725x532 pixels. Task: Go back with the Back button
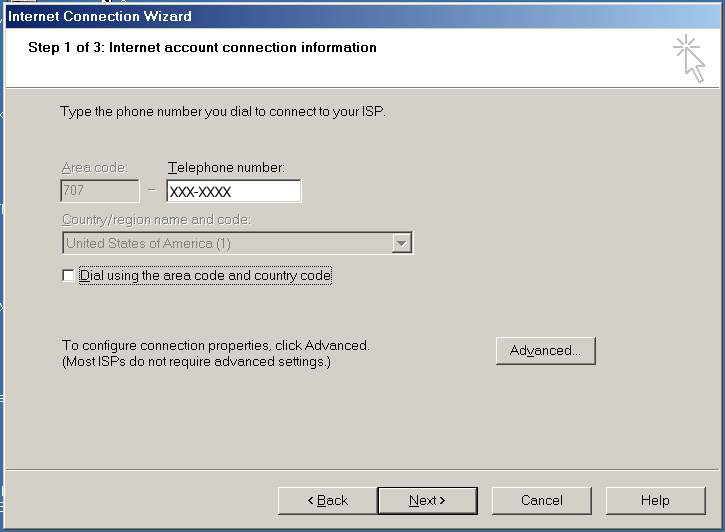[327, 500]
